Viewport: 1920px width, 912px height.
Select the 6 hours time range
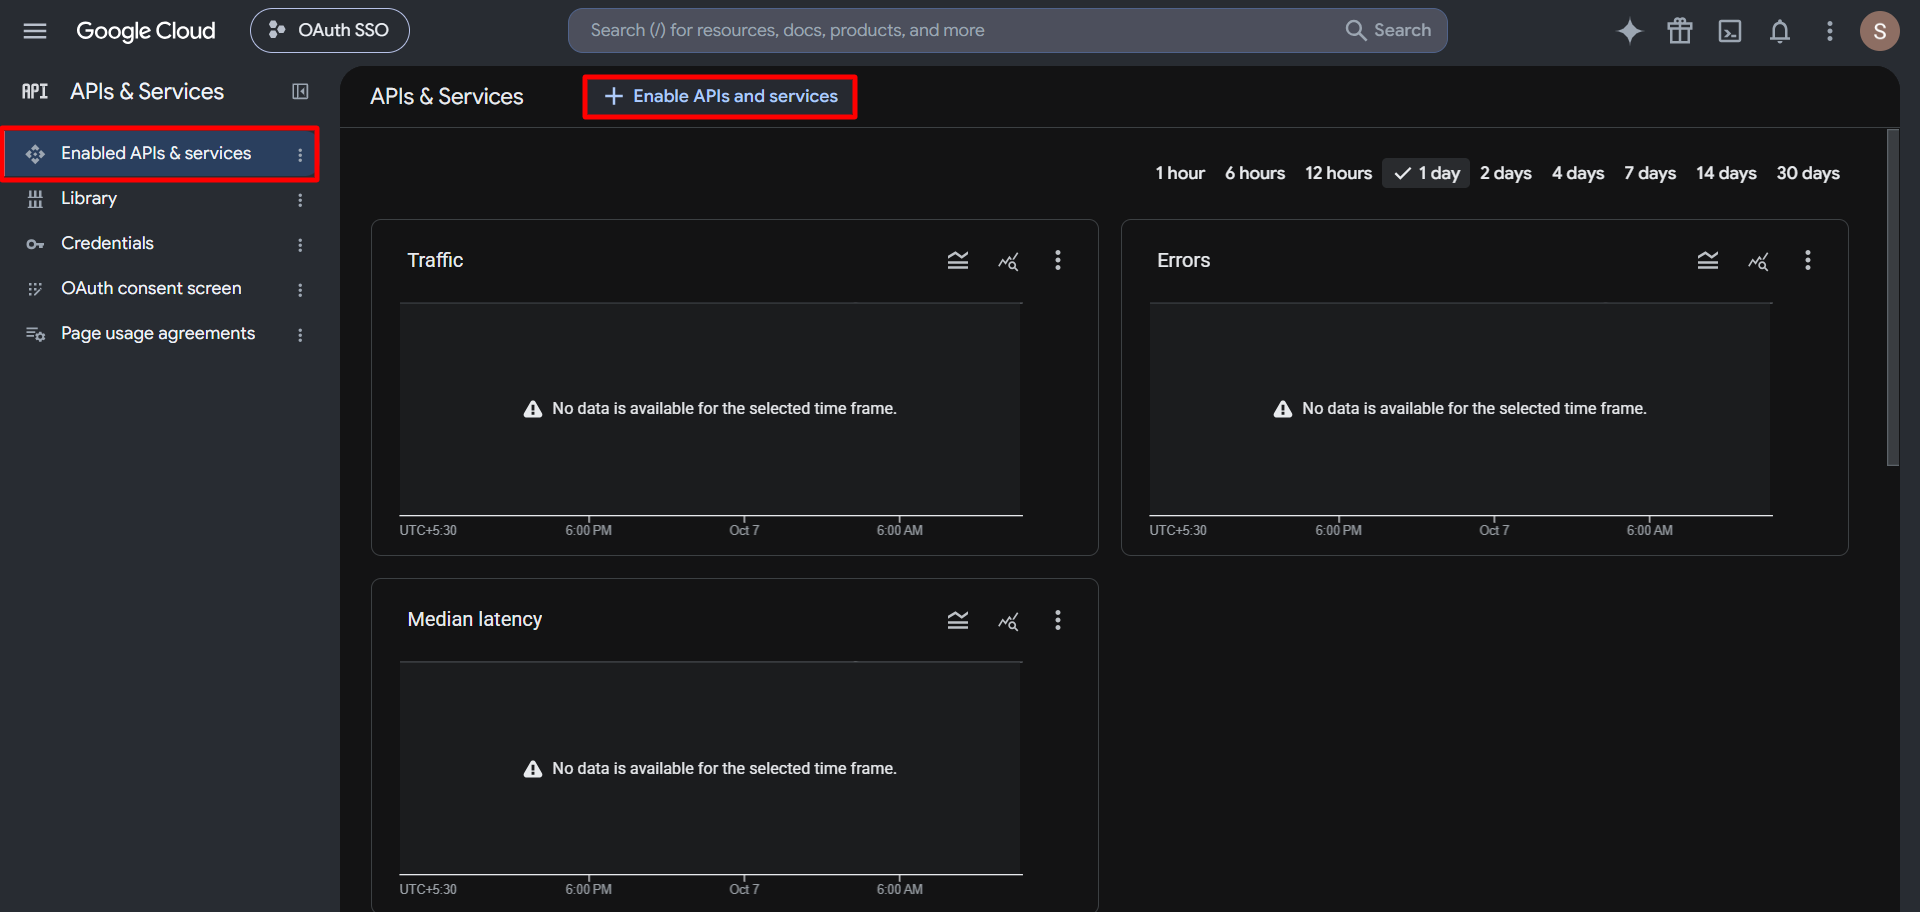[1255, 173]
